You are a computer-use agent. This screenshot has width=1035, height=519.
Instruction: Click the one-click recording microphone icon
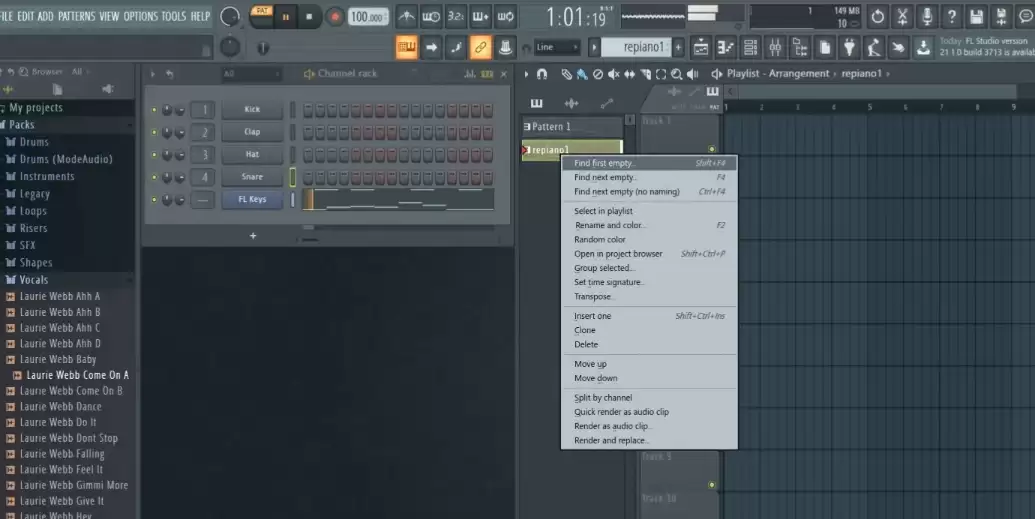[x=927, y=17]
